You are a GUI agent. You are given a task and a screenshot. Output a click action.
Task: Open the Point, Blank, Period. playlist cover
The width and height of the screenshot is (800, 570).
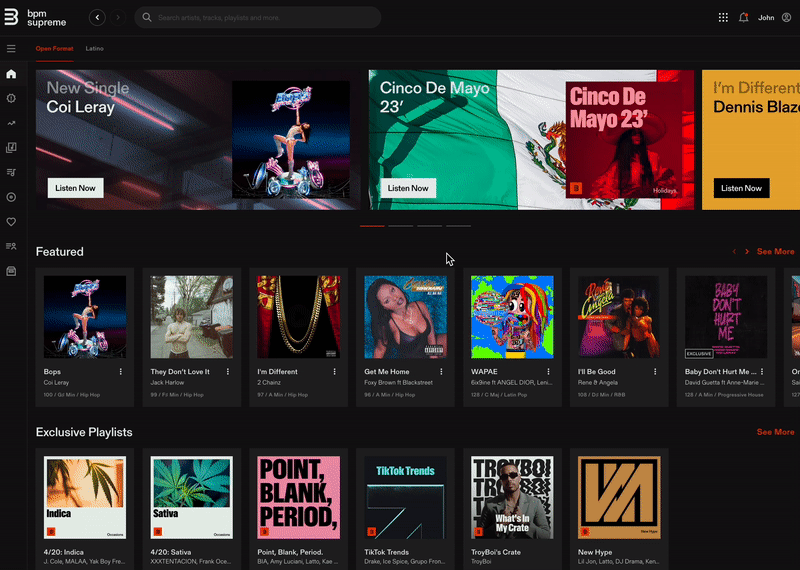point(298,498)
